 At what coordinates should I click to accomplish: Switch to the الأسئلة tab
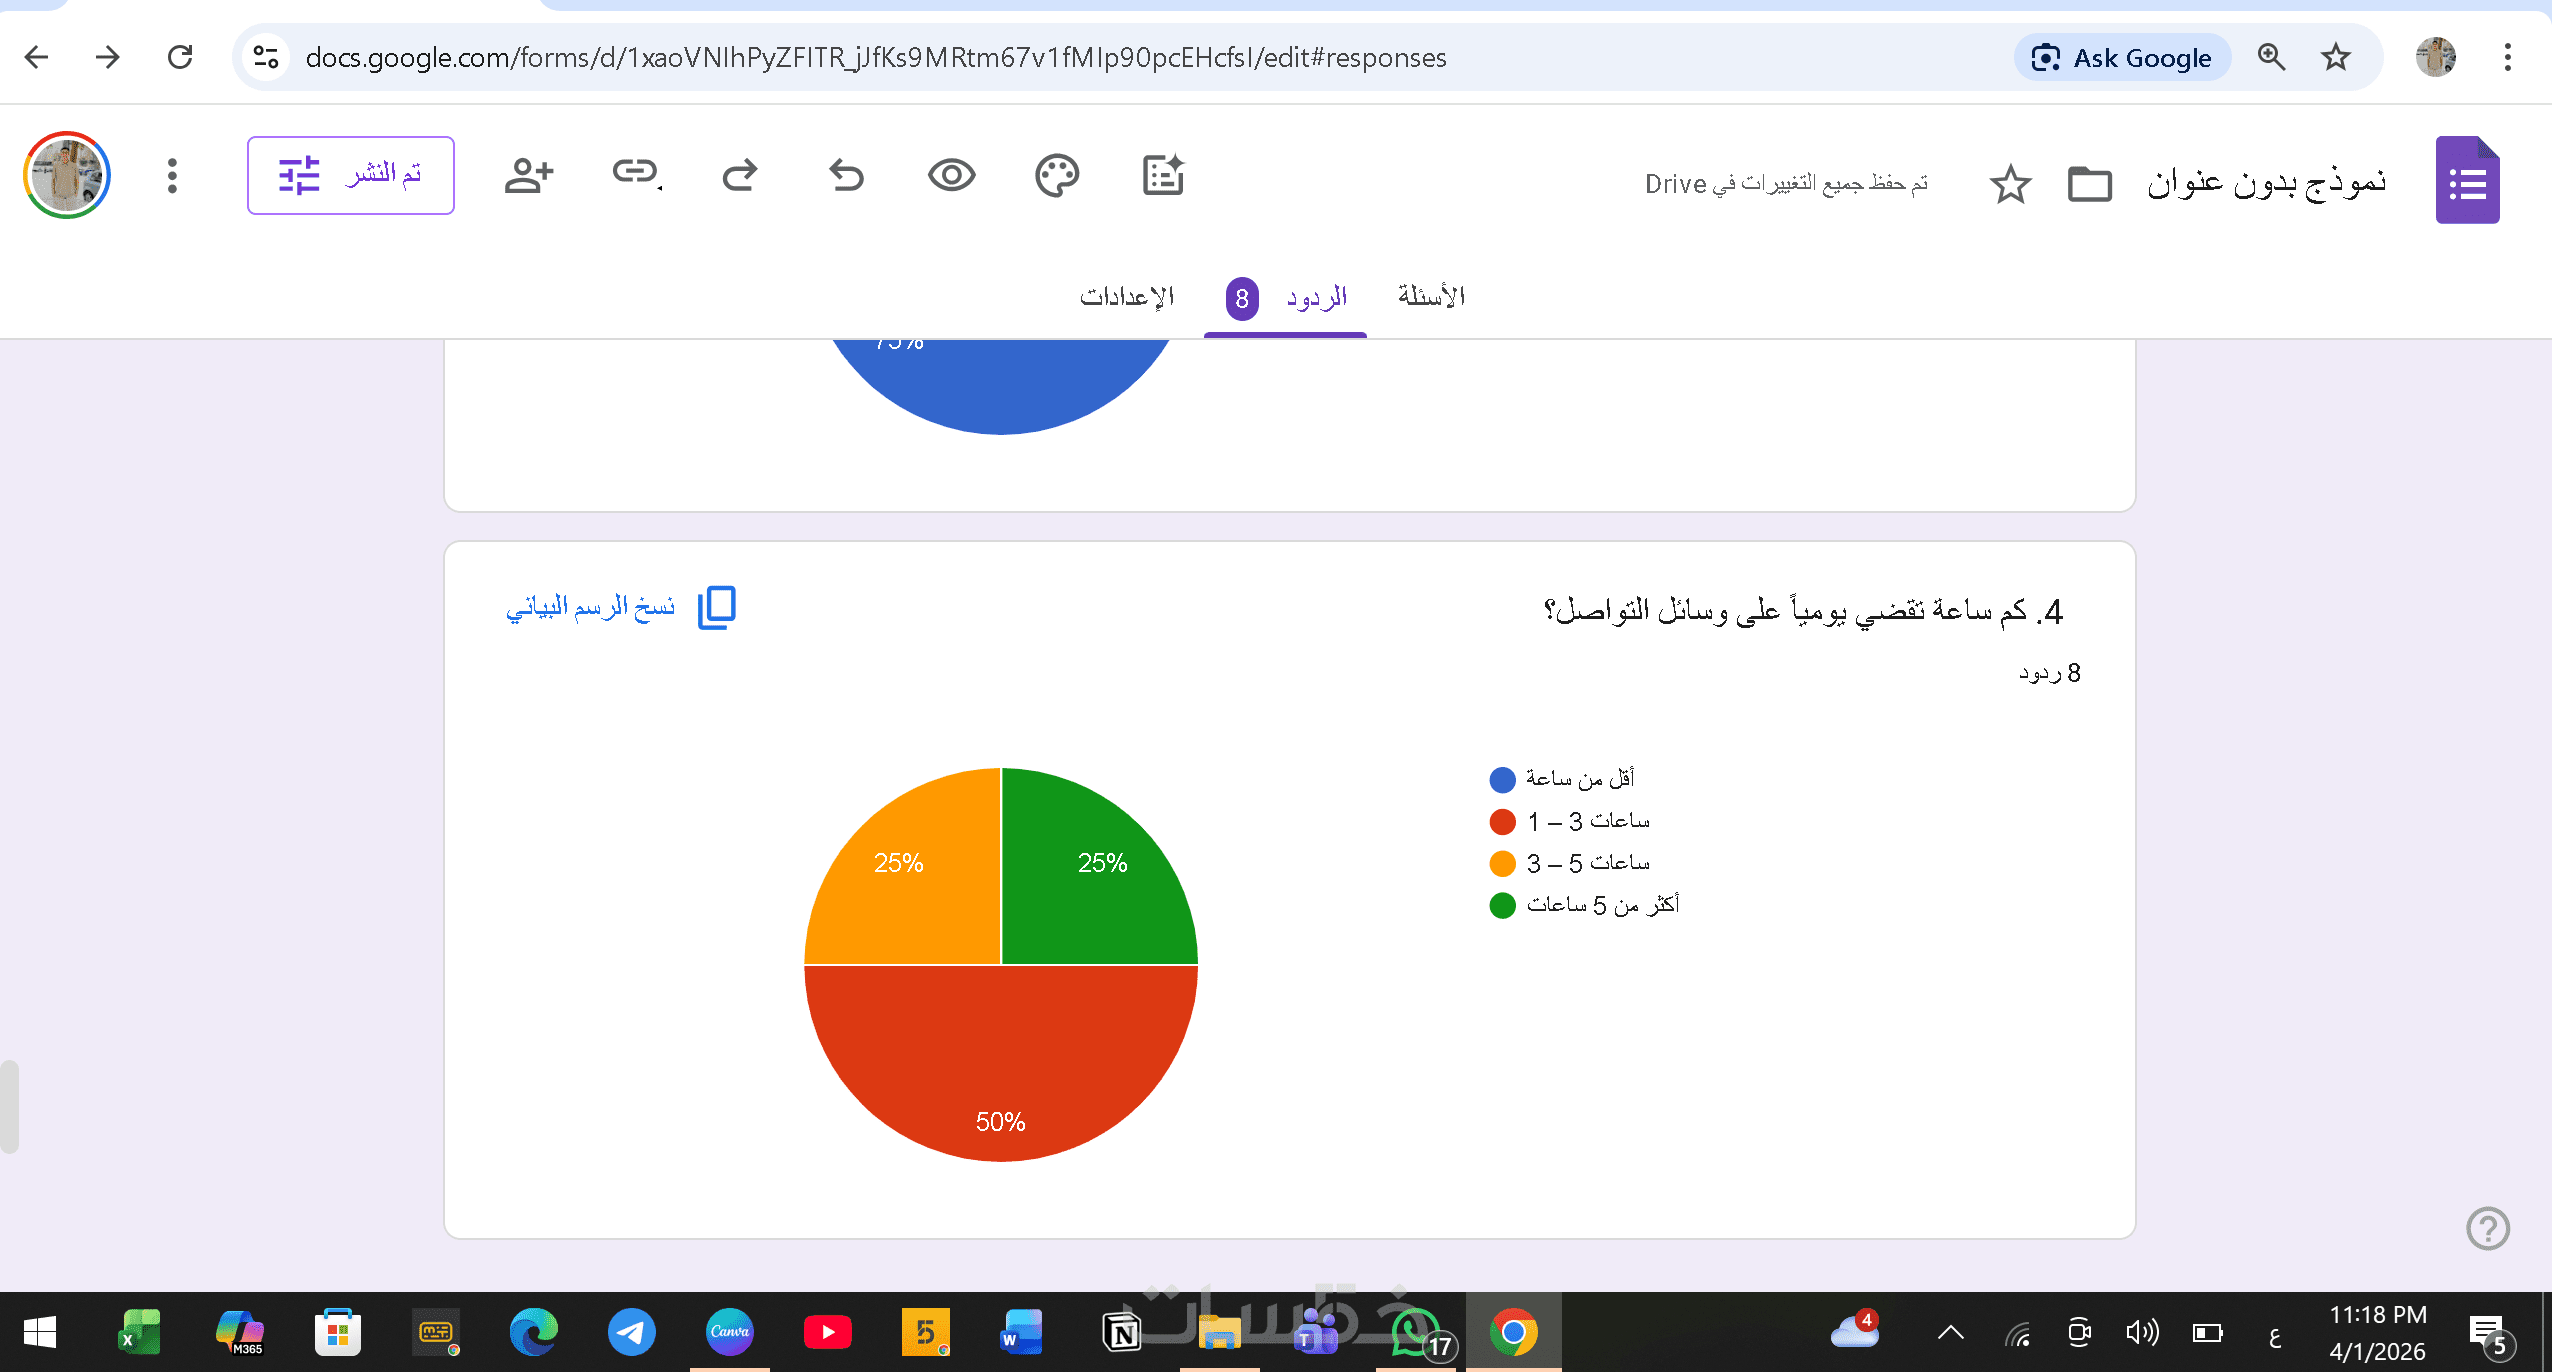[1431, 297]
